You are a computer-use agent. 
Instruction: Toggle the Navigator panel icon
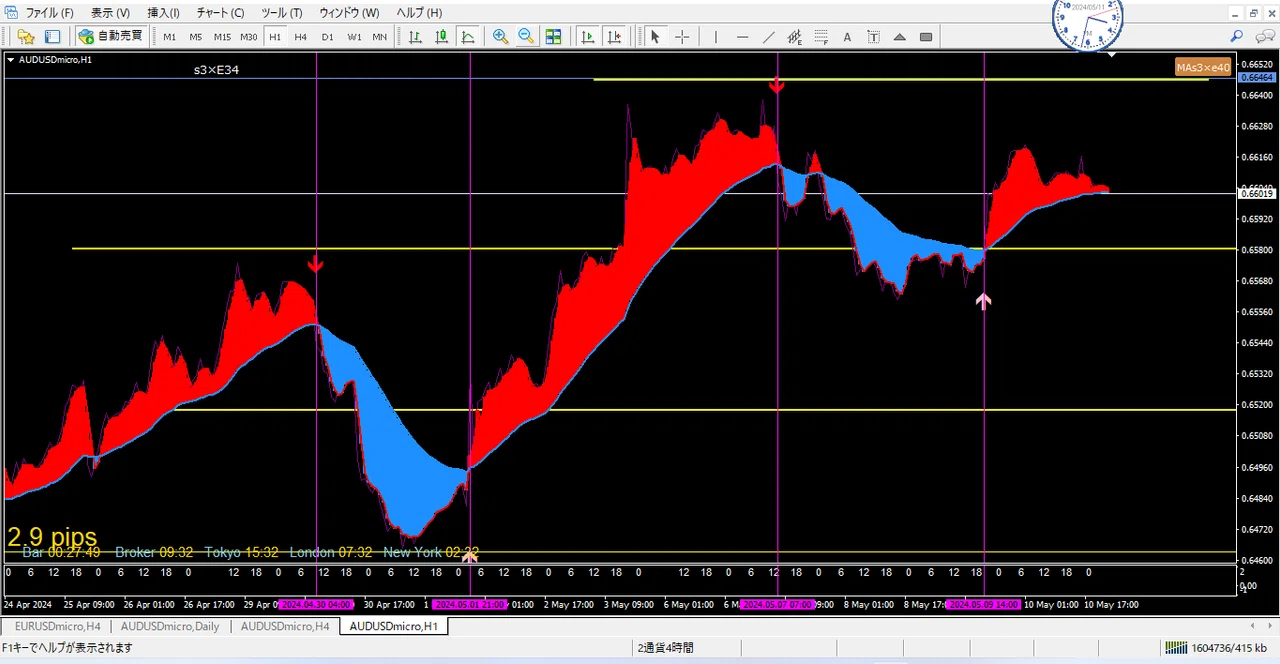click(52, 36)
